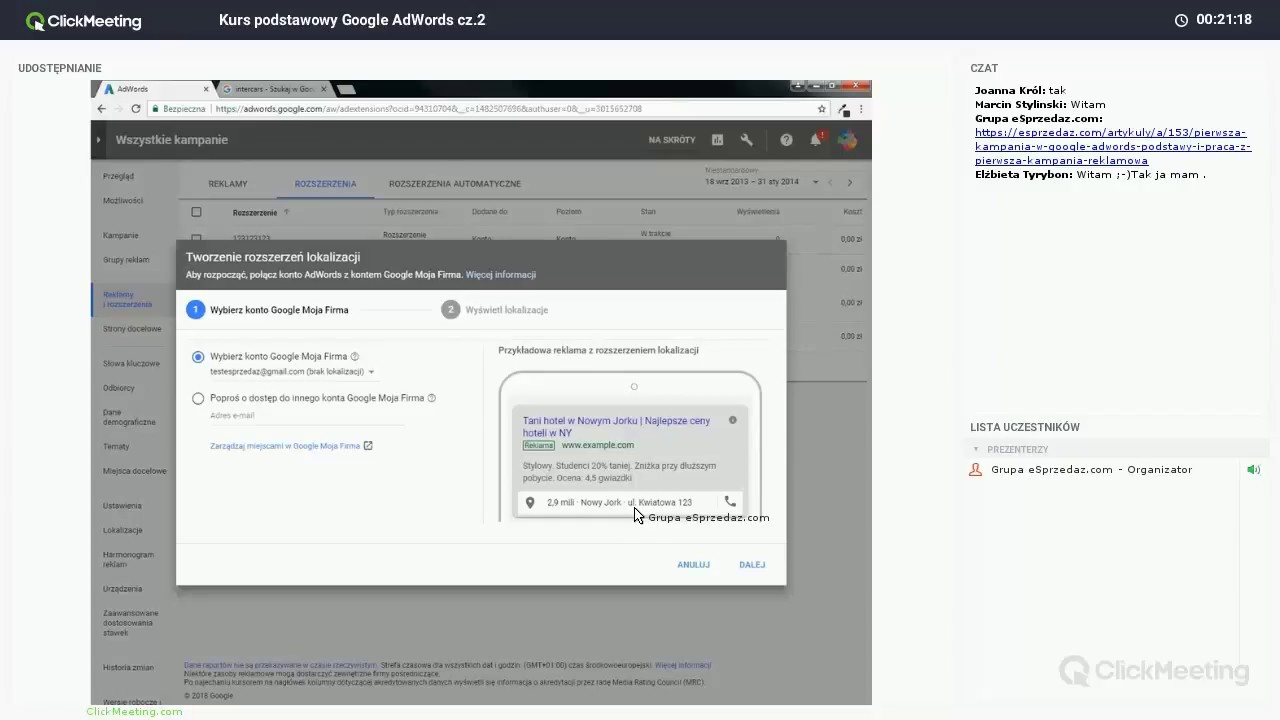Viewport: 1280px width, 720px height.
Task: Click Więcej informacji link in page footer
Action: [x=683, y=665]
